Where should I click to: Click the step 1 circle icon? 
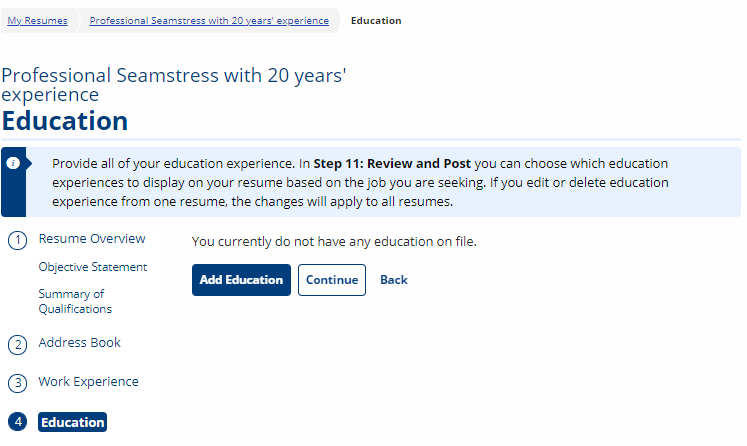coord(18,240)
